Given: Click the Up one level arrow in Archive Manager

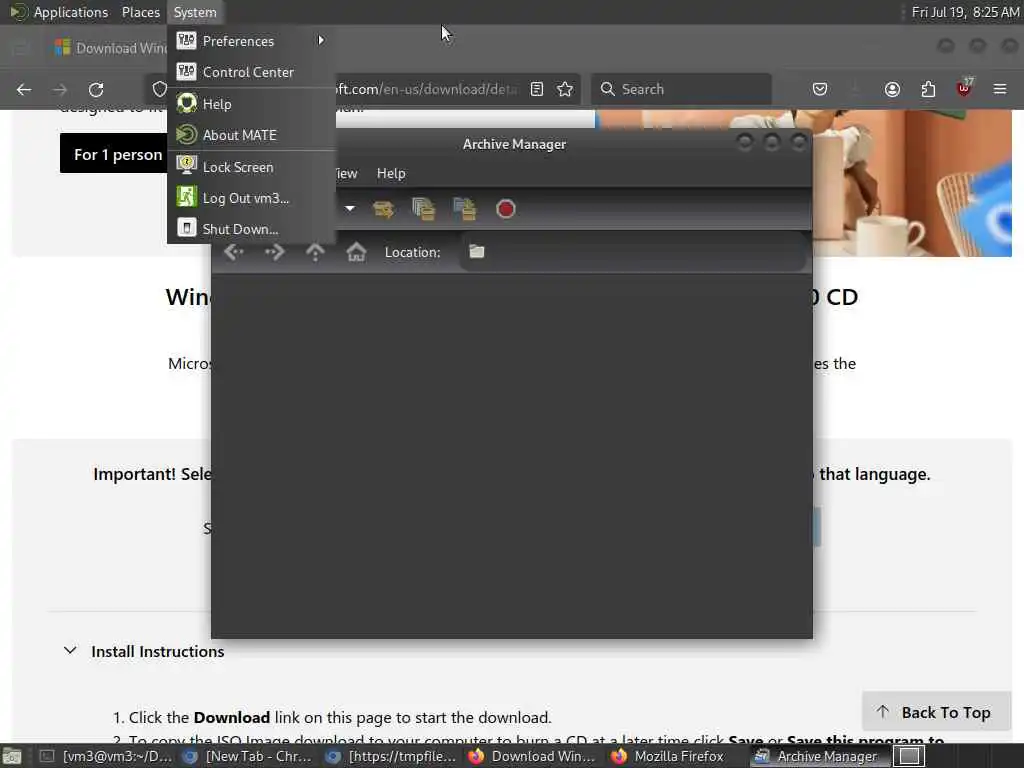Looking at the screenshot, I should 315,252.
